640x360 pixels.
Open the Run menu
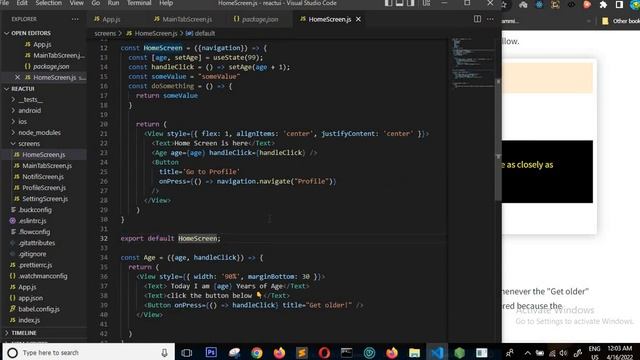(113, 3)
